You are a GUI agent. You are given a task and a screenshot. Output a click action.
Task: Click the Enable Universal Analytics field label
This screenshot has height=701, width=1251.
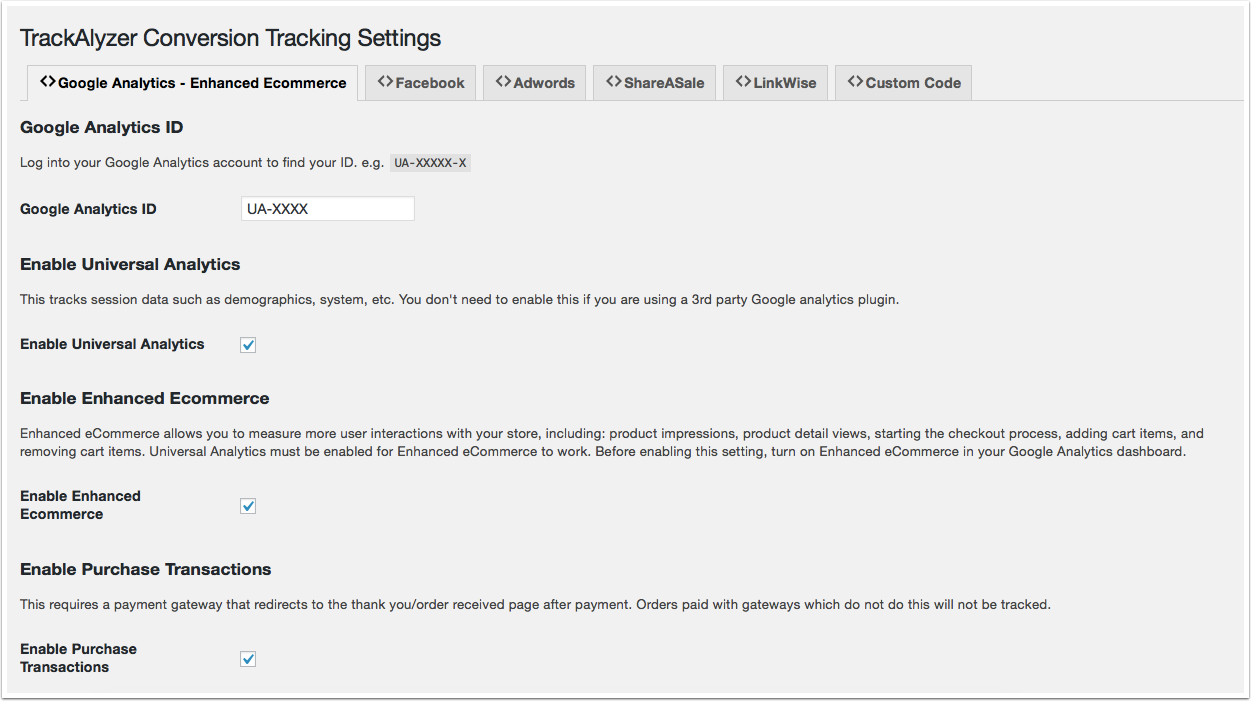tap(112, 344)
